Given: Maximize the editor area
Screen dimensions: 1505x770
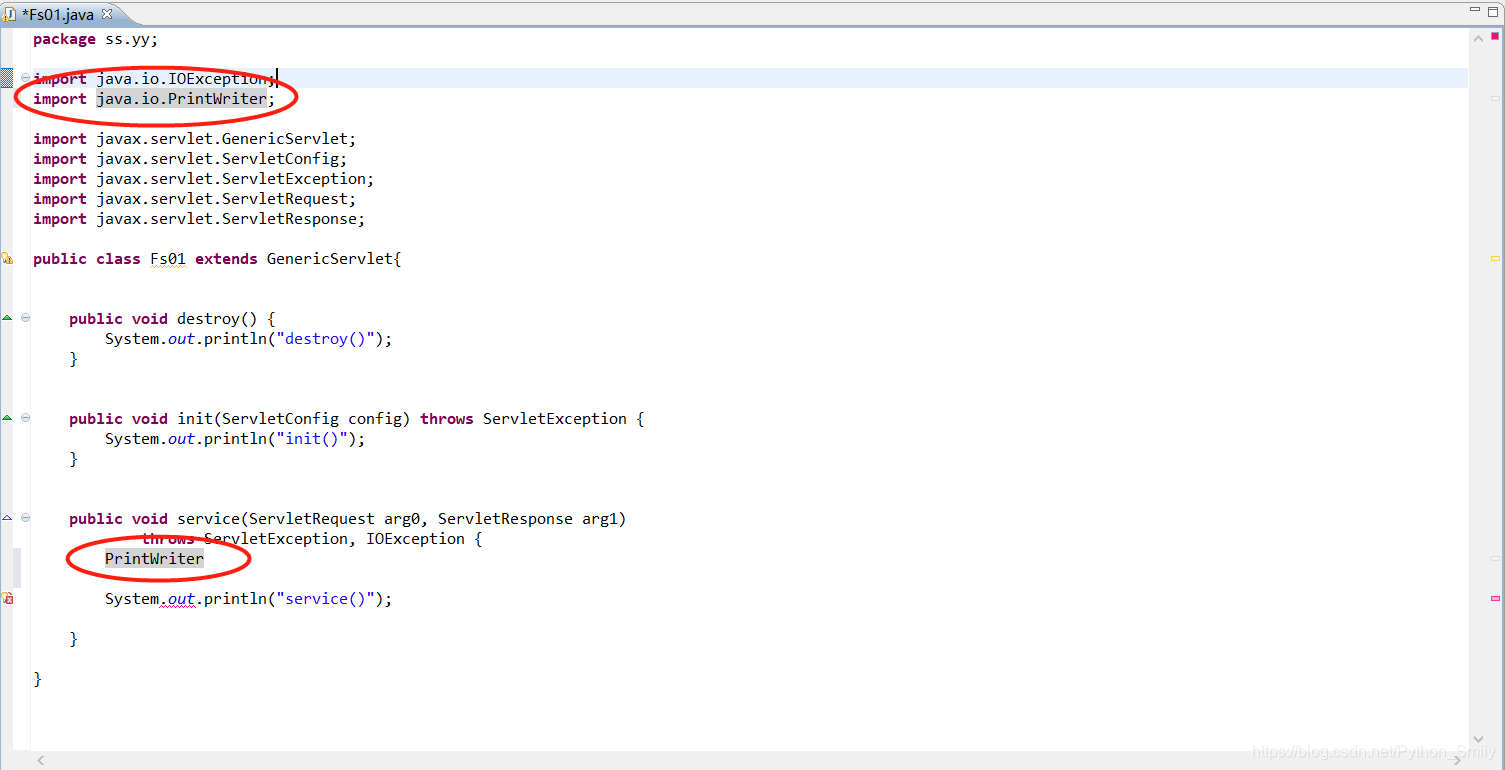Looking at the screenshot, I should coord(1493,11).
